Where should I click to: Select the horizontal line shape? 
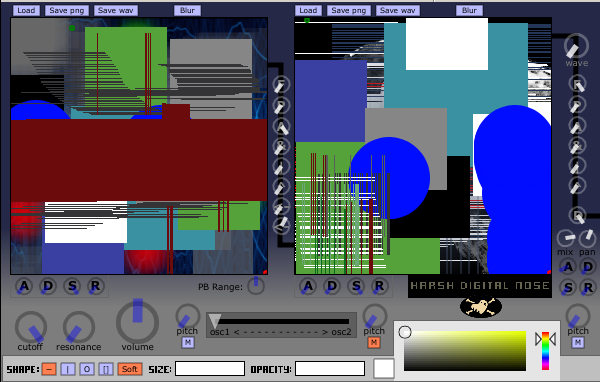tap(49, 369)
